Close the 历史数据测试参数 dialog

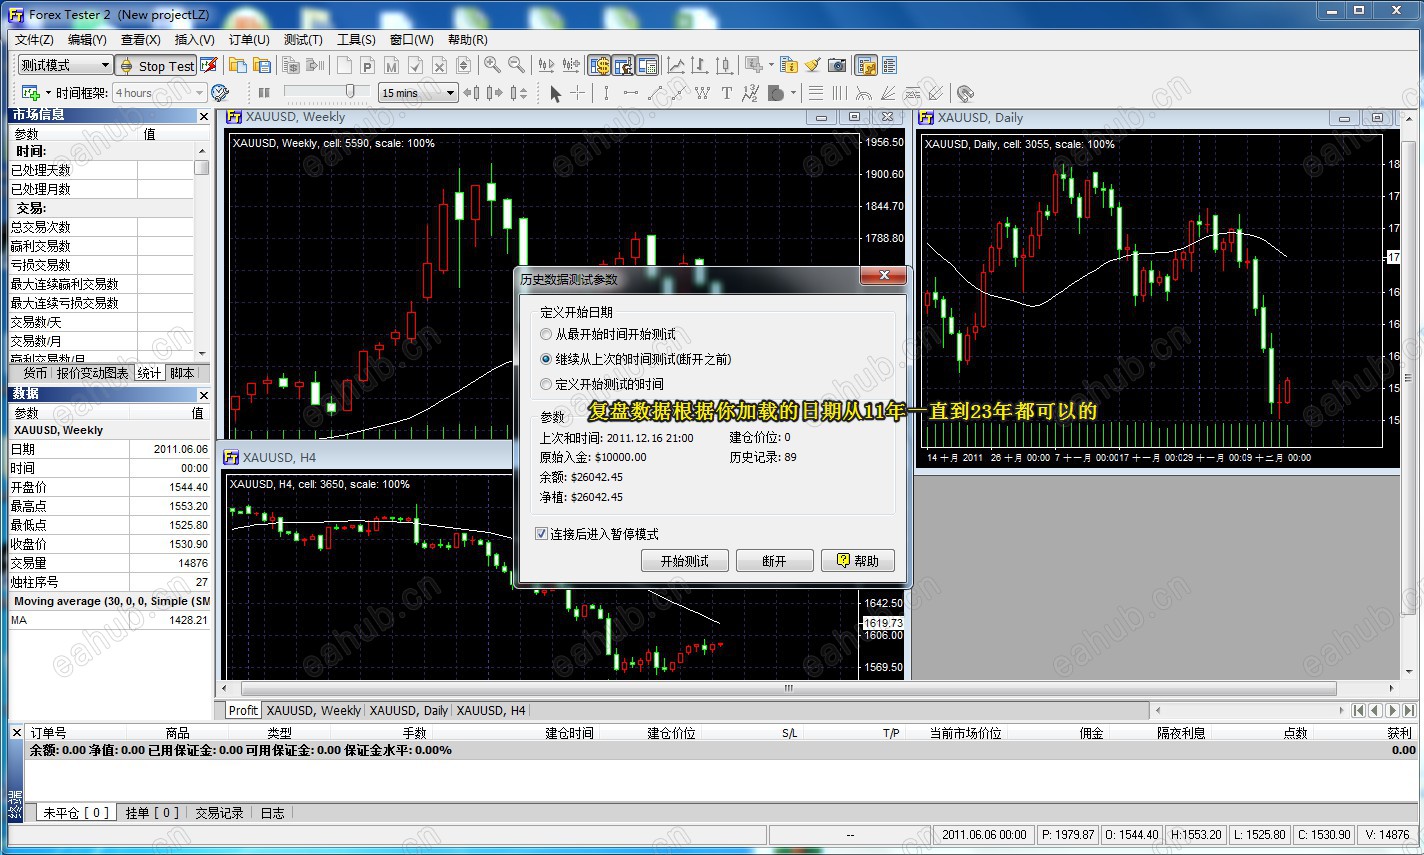(883, 276)
